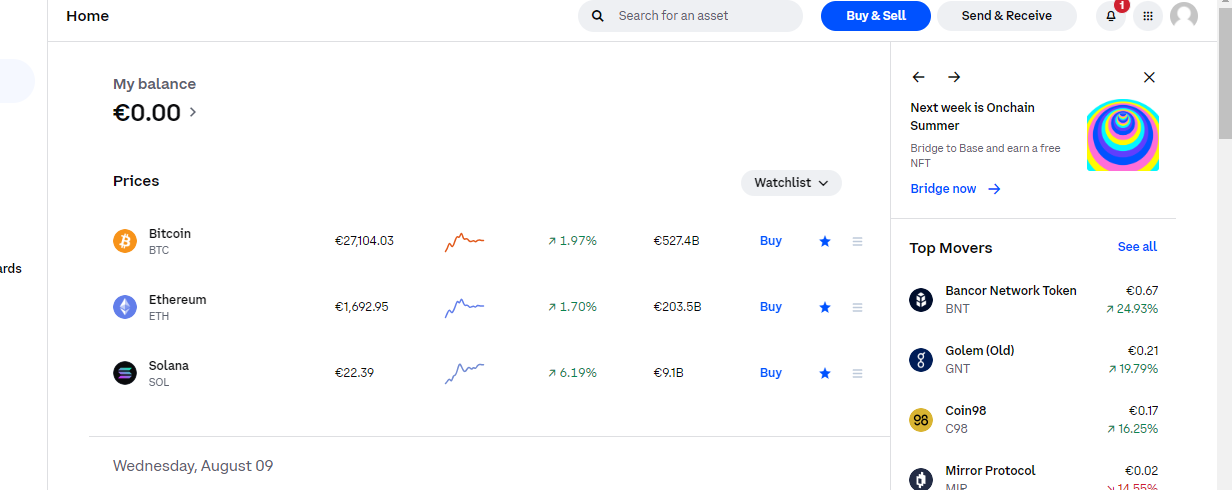Click the Next week is Onchain Summer headline
1232x490 pixels.
coord(972,117)
